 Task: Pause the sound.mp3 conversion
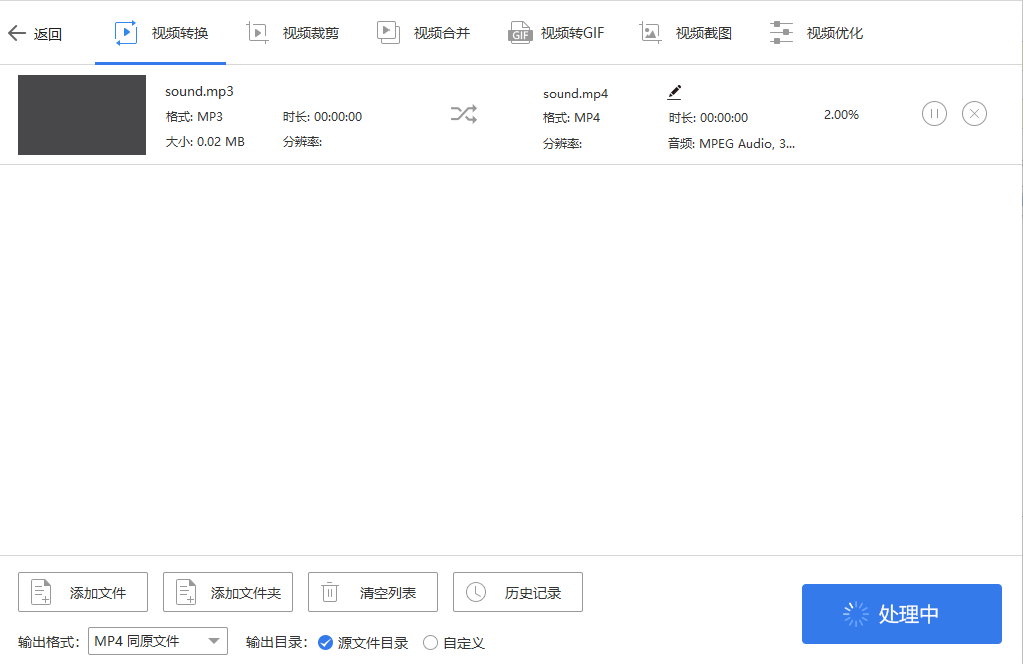pyautogui.click(x=934, y=114)
